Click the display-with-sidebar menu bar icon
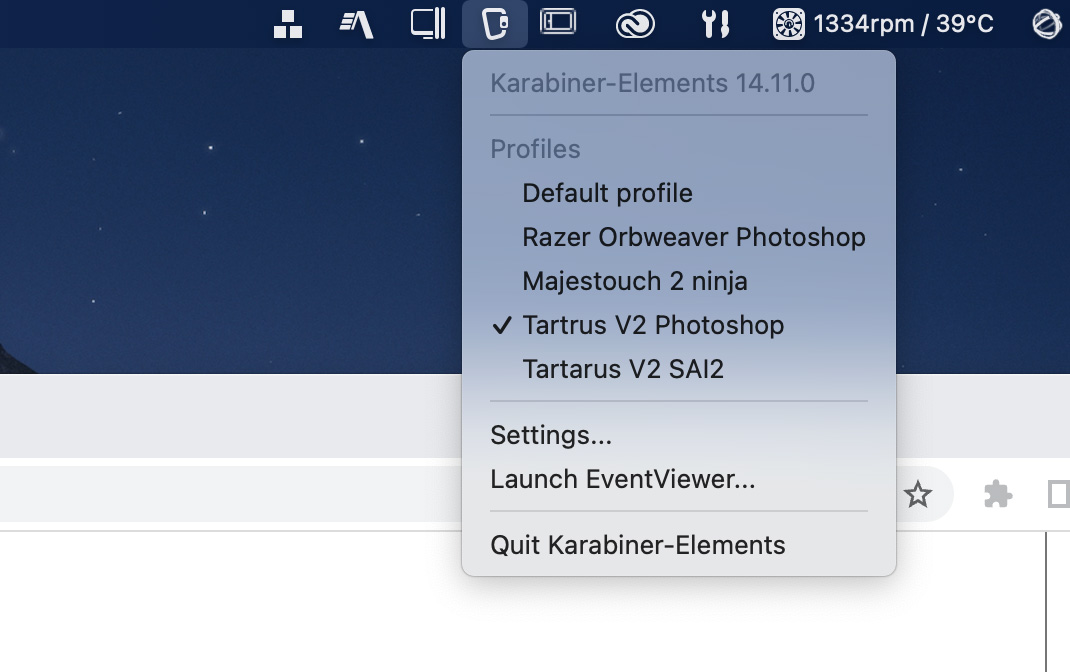 428,23
